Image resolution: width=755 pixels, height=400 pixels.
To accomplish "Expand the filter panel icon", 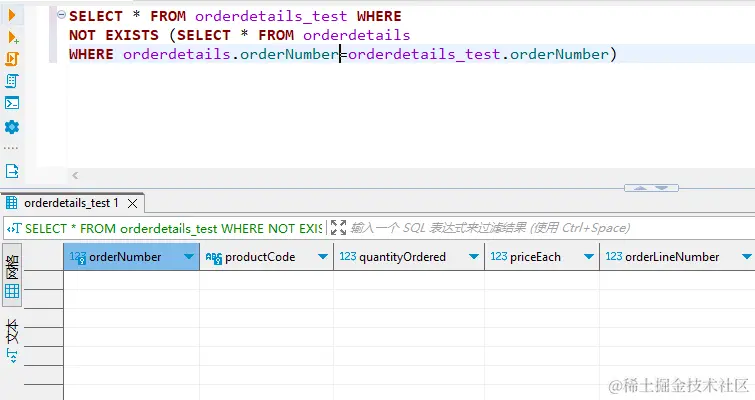I will point(338,228).
